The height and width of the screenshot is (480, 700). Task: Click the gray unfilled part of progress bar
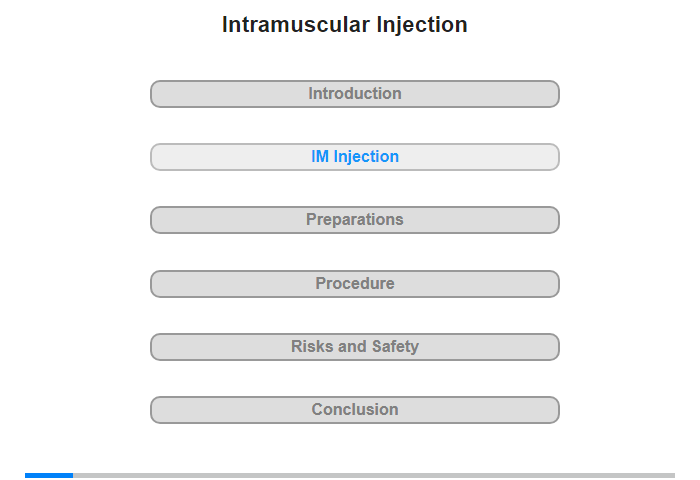click(x=374, y=476)
